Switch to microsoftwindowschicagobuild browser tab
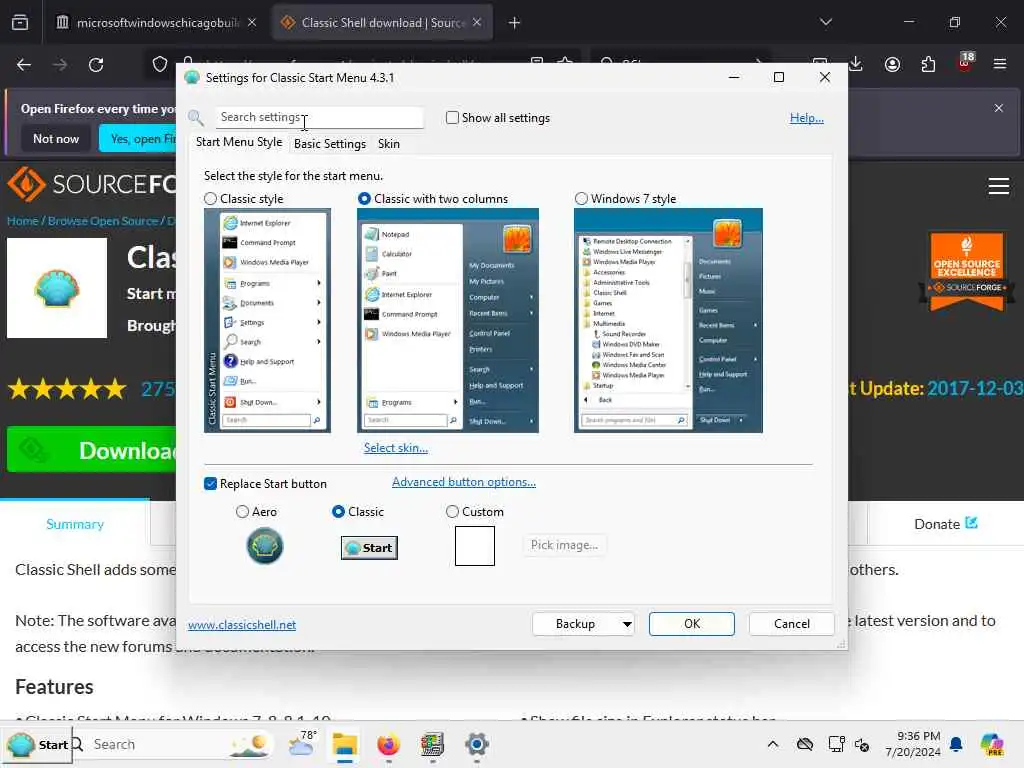1024x768 pixels. click(x=157, y=23)
